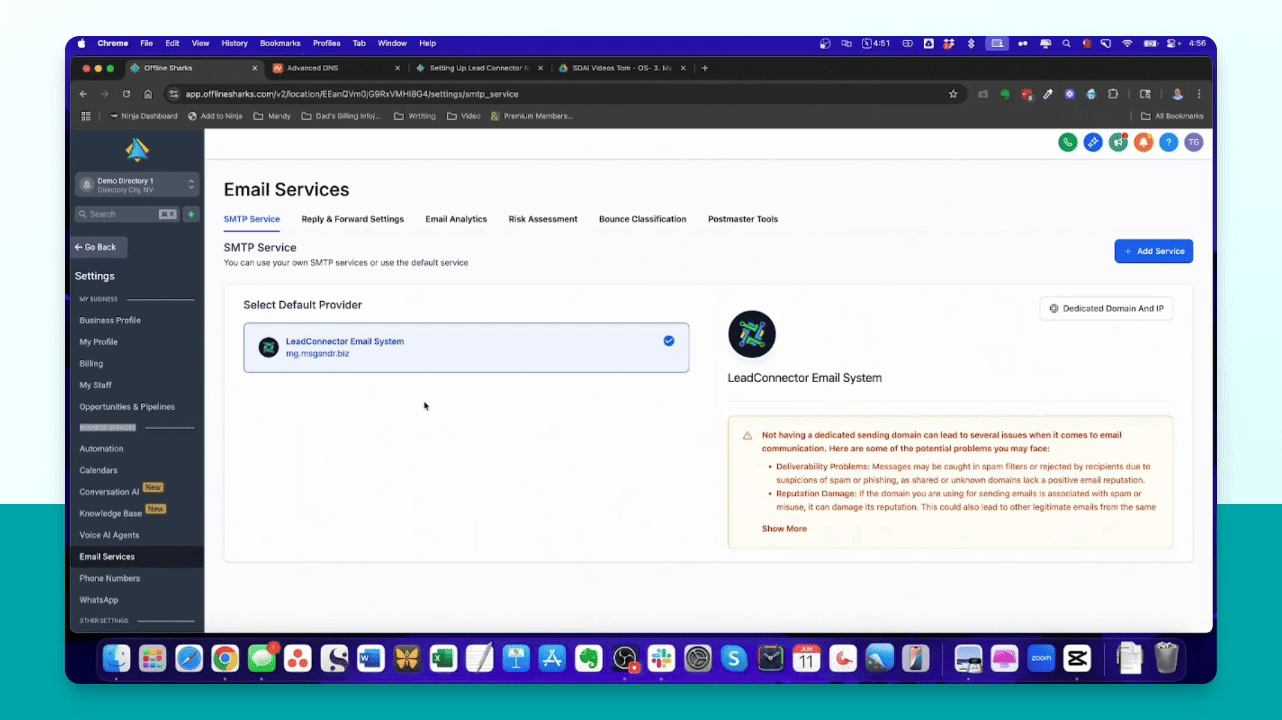Screen dimensions: 1282x720
Task: Open the Chrome three-dot menu
Action: [1199, 94]
